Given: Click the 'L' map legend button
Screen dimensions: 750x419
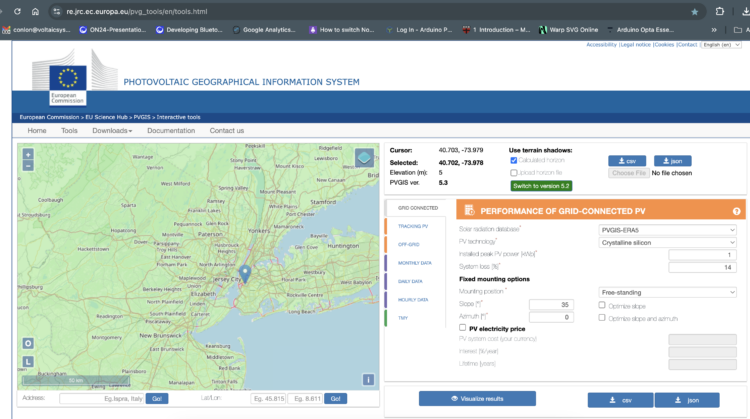Looking at the screenshot, I should 28,361.
